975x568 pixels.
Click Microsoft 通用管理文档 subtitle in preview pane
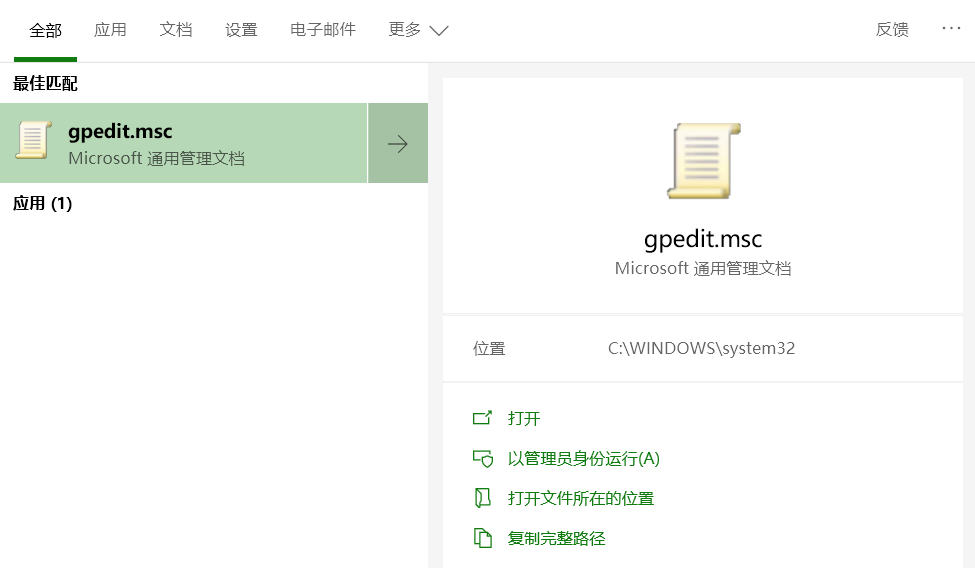click(x=703, y=269)
